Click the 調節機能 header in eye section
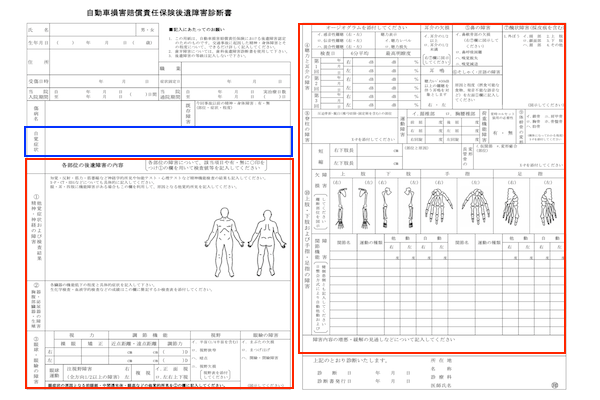Image resolution: width=600 pixels, height=400 pixels. click(x=150, y=335)
